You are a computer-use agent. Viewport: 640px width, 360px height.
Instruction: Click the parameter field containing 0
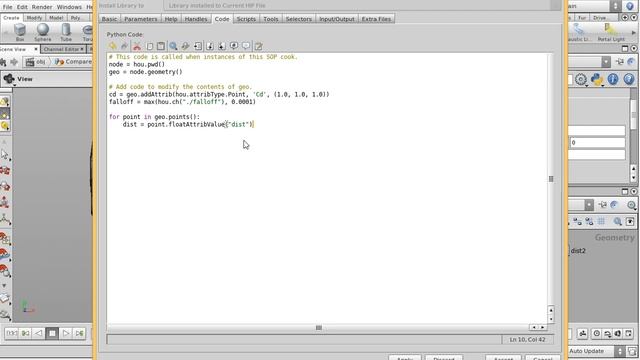[x=597, y=142]
